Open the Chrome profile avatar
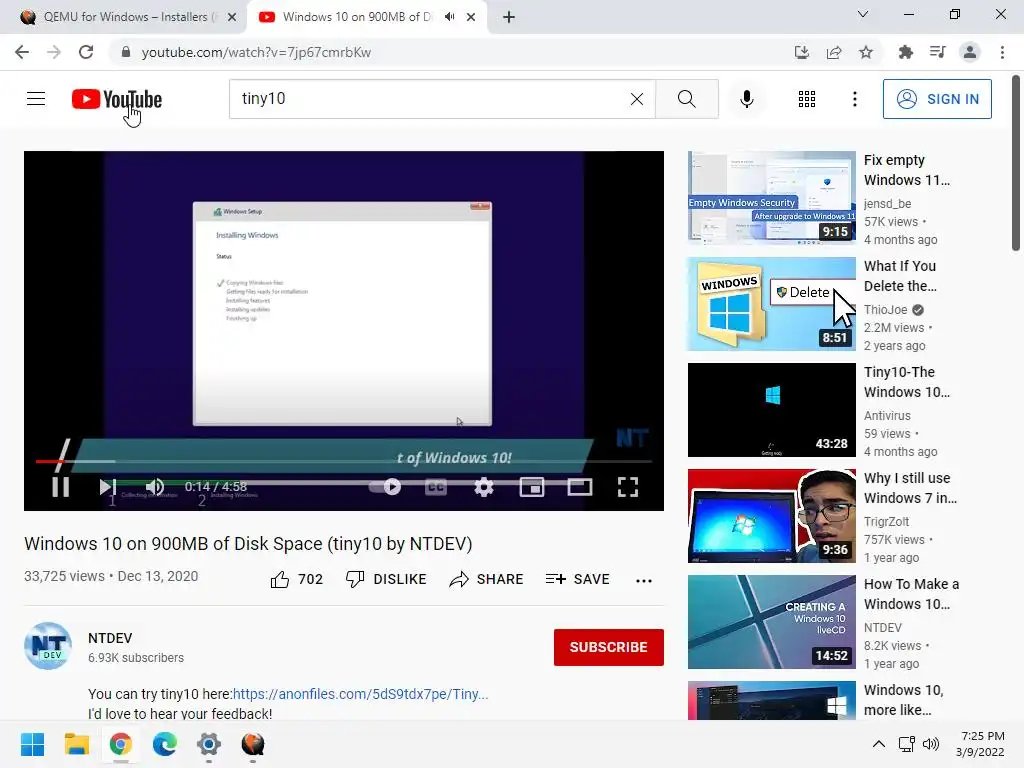This screenshot has height=768, width=1024. pyautogui.click(x=970, y=52)
